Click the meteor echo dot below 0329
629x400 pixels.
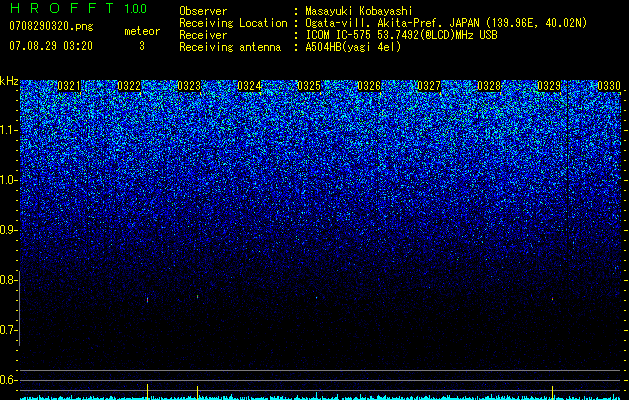552,299
